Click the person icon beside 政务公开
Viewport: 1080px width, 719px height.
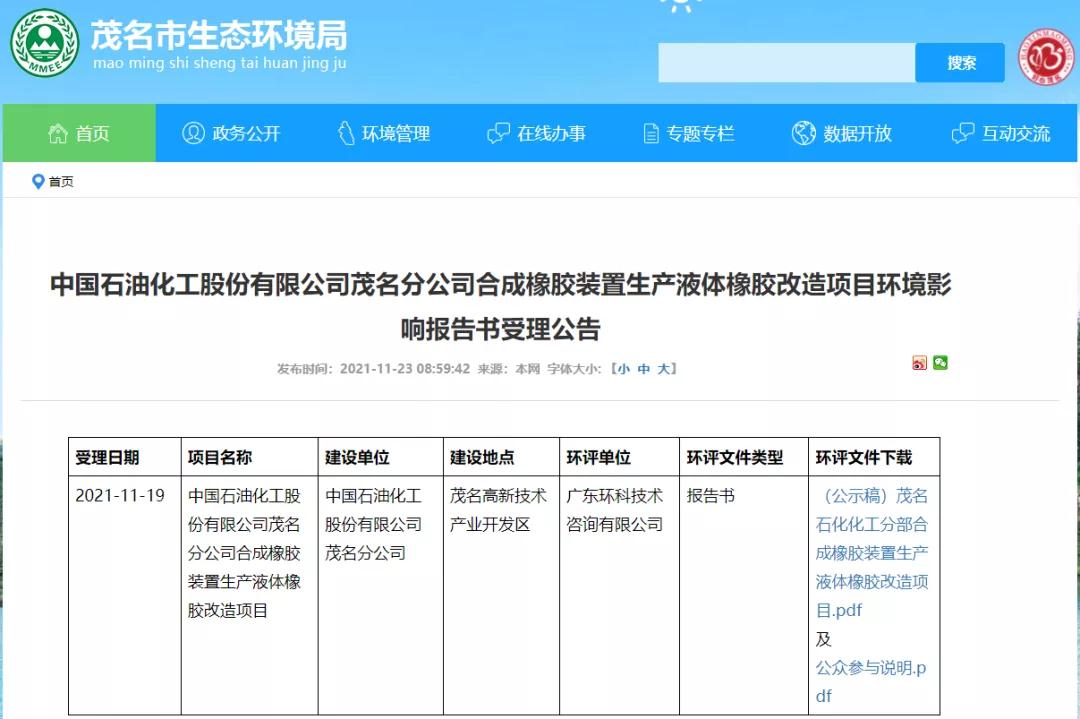(193, 133)
